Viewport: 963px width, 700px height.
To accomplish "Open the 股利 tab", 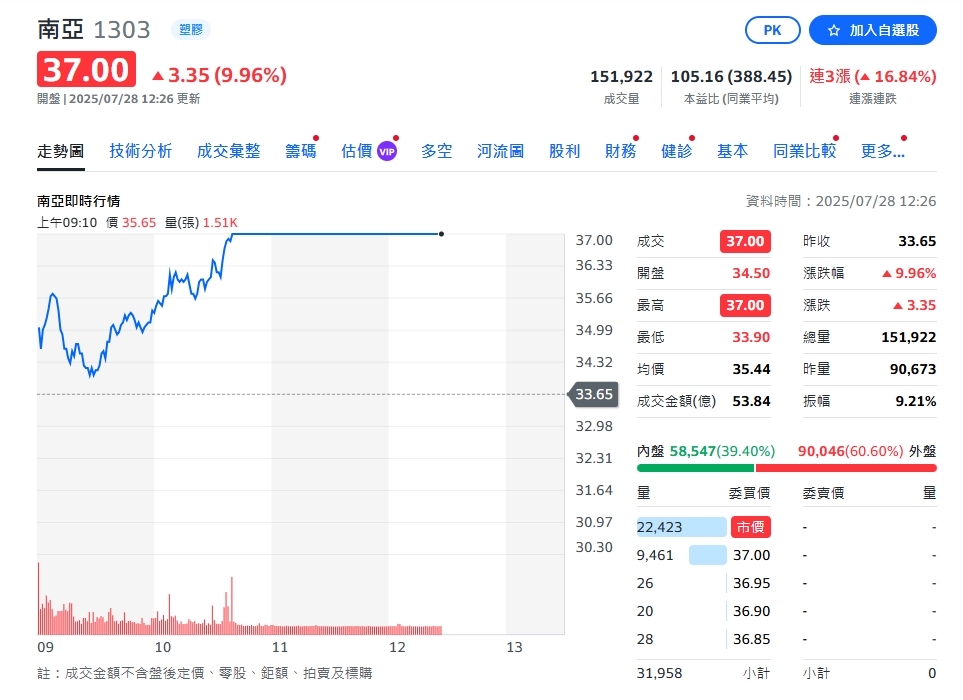I will (x=564, y=150).
